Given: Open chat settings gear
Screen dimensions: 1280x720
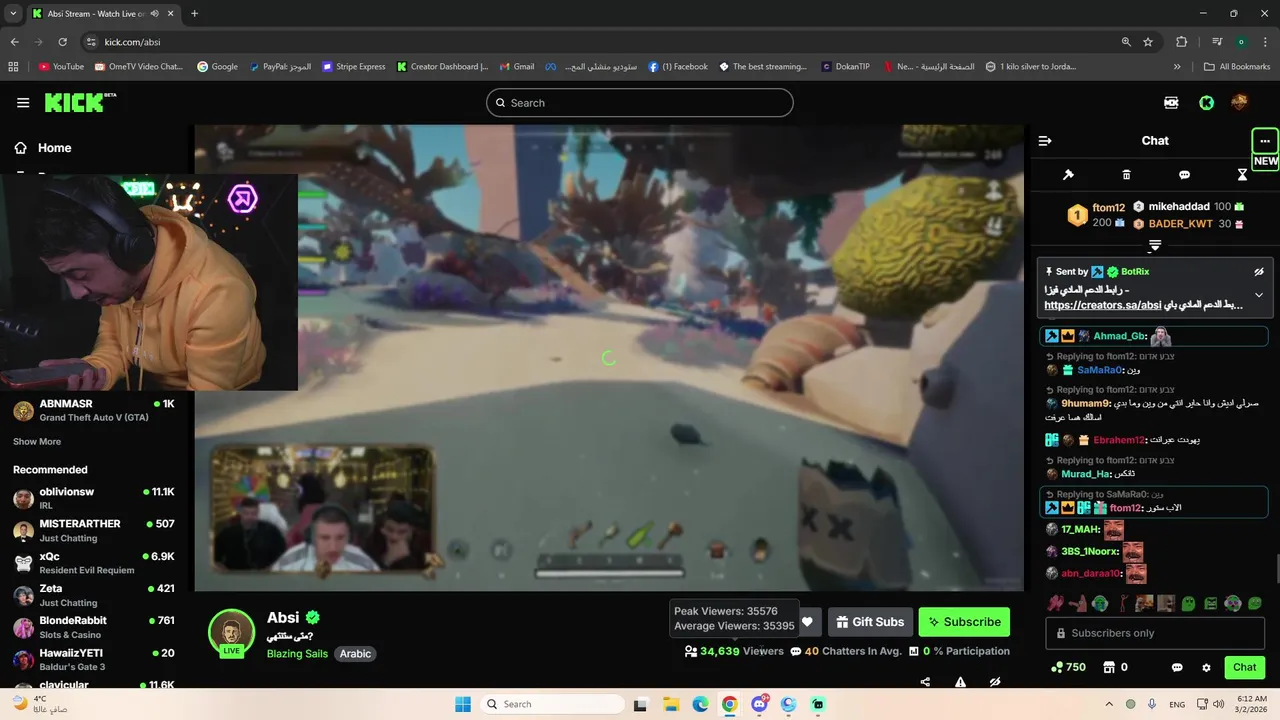Looking at the screenshot, I should click(1206, 667).
